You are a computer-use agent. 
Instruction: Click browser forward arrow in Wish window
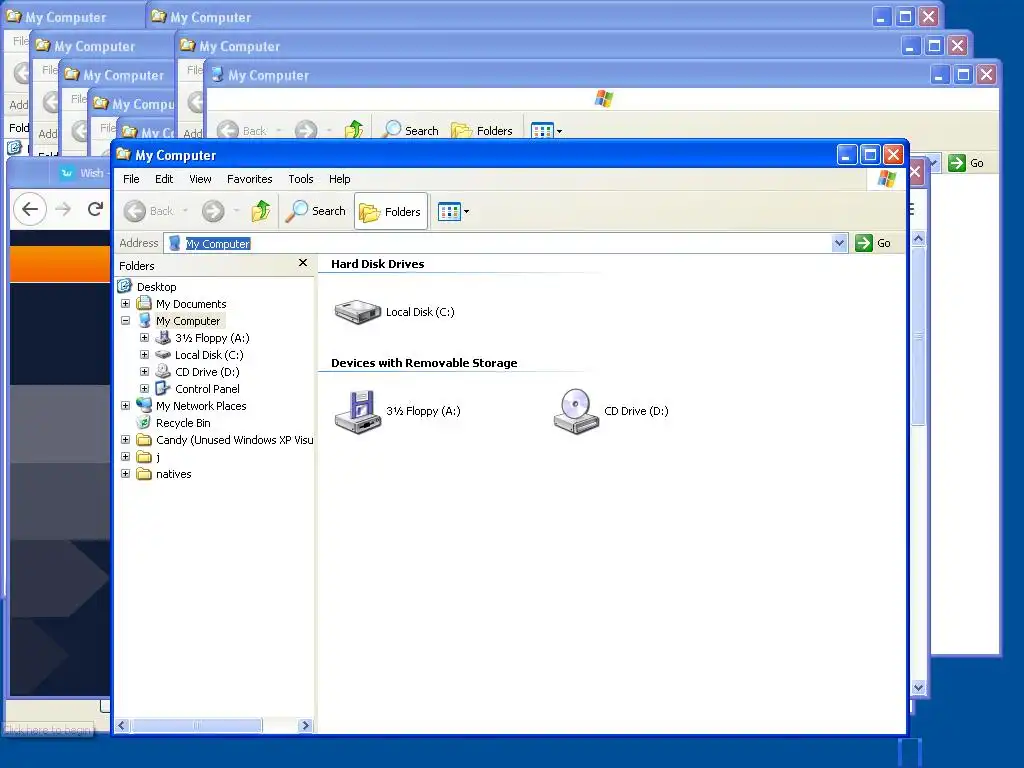[x=63, y=209]
